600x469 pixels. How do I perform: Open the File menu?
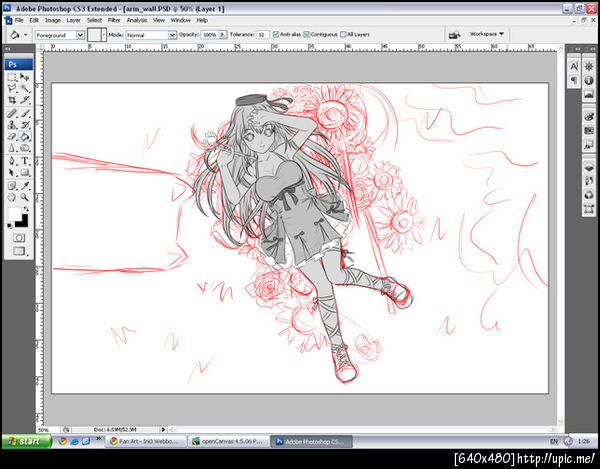[19, 20]
